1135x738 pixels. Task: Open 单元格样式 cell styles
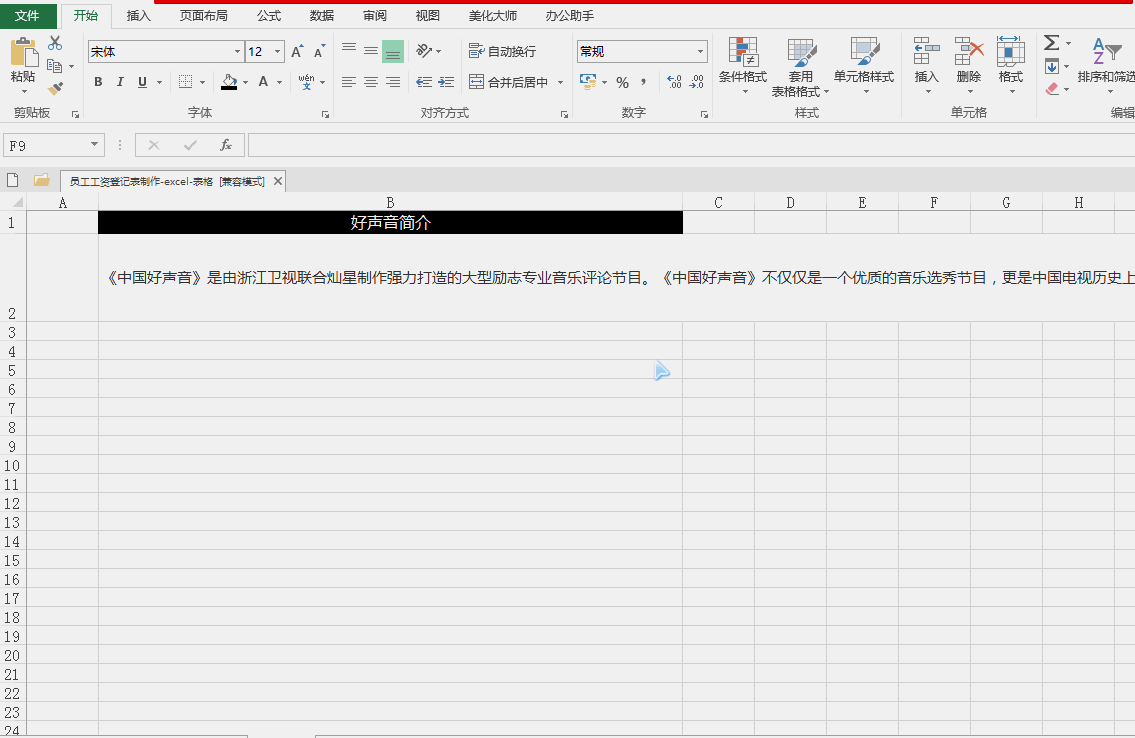coord(864,65)
